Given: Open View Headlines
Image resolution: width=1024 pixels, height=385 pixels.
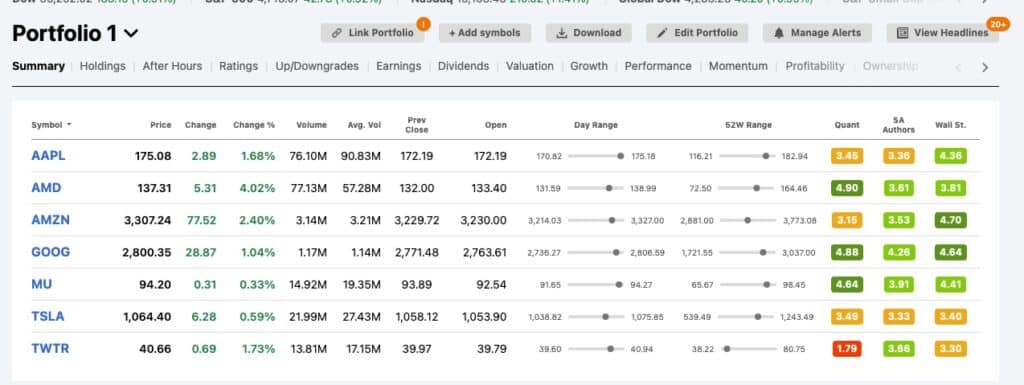Looking at the screenshot, I should [x=942, y=33].
